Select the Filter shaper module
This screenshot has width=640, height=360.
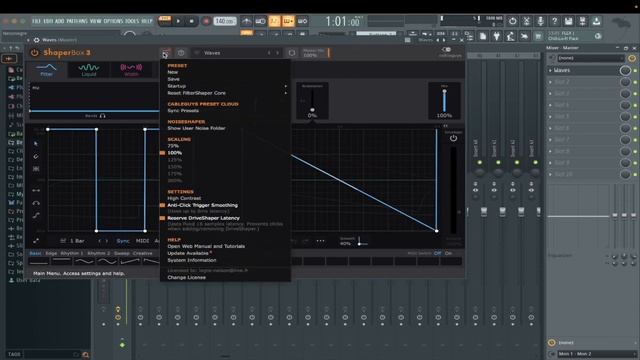click(46, 70)
